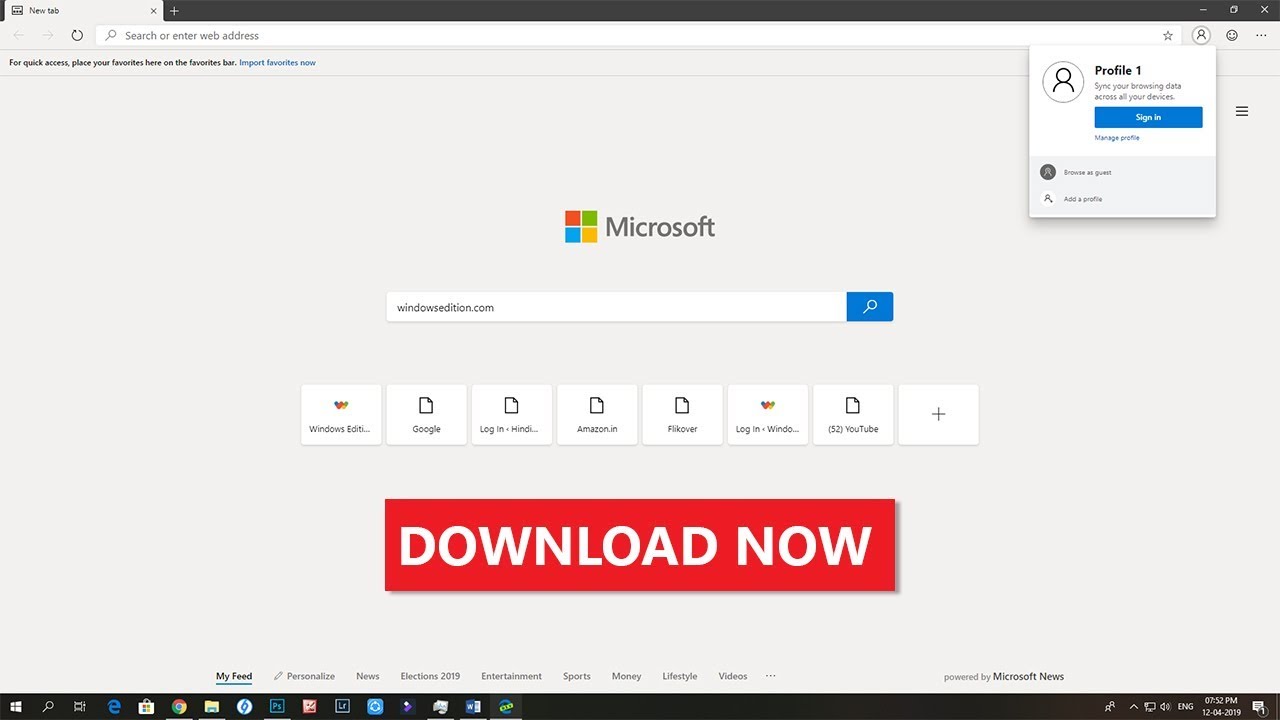Click the profile avatar icon in the toolbar
Screen dimensions: 1280x720
[1201, 35]
